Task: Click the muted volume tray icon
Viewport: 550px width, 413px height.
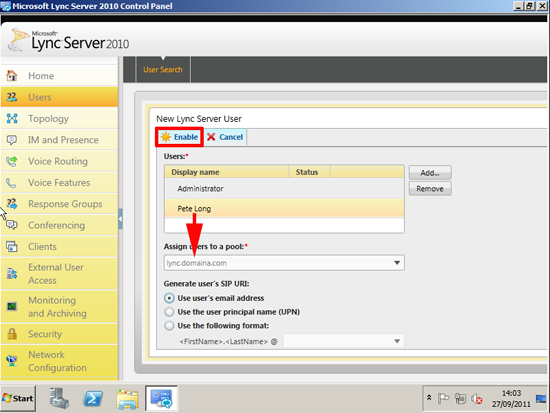Action: [x=477, y=399]
